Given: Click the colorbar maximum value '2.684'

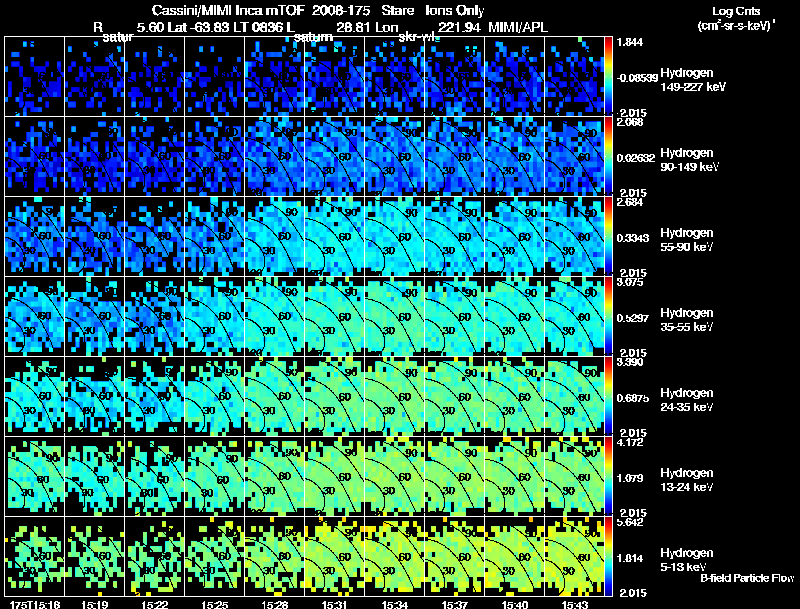Looking at the screenshot, I should [x=630, y=202].
